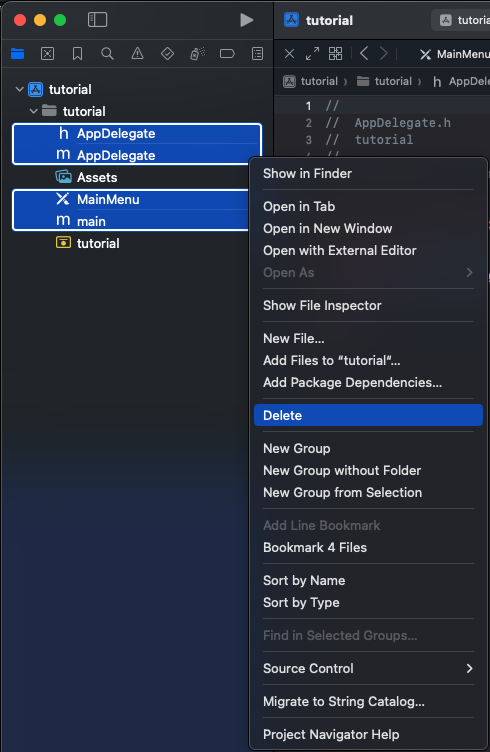The image size is (490, 752).
Task: Choose New File... from context menu
Action: point(368,339)
